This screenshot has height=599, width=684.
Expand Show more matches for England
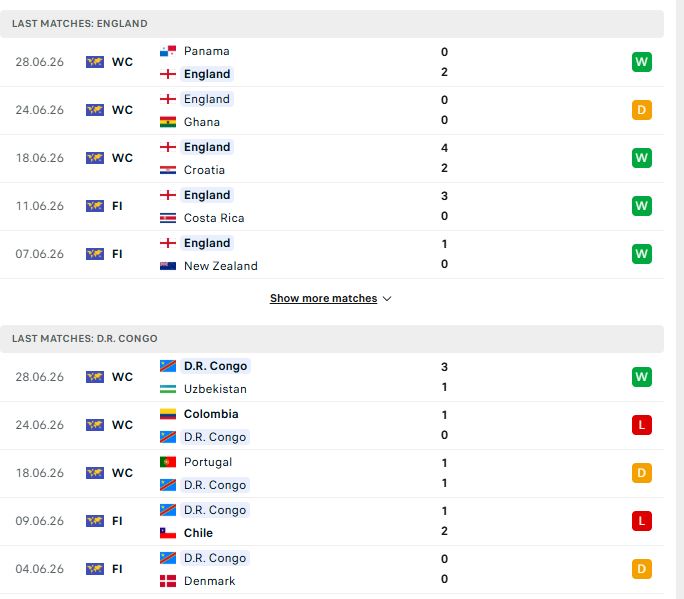[x=323, y=298]
